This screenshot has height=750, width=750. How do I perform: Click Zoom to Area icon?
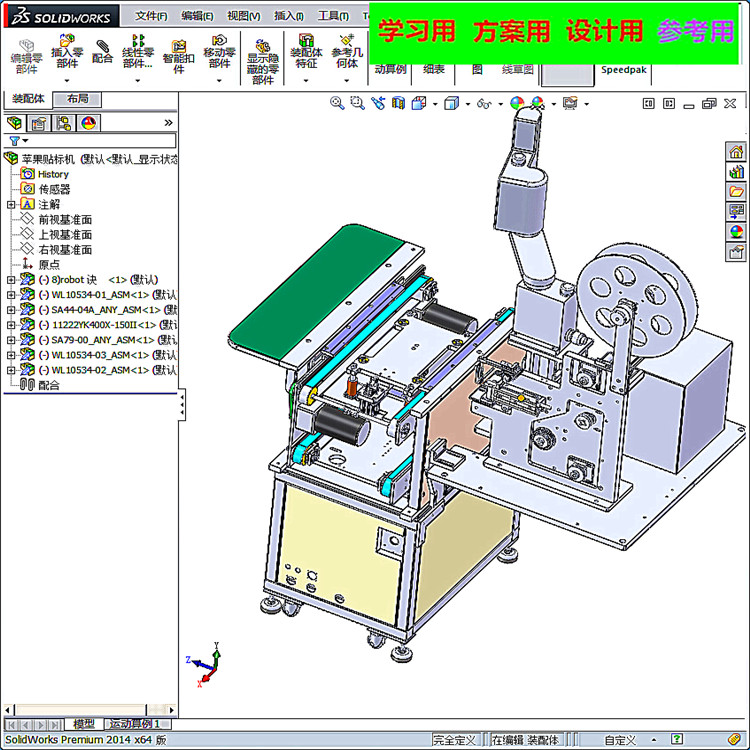357,103
